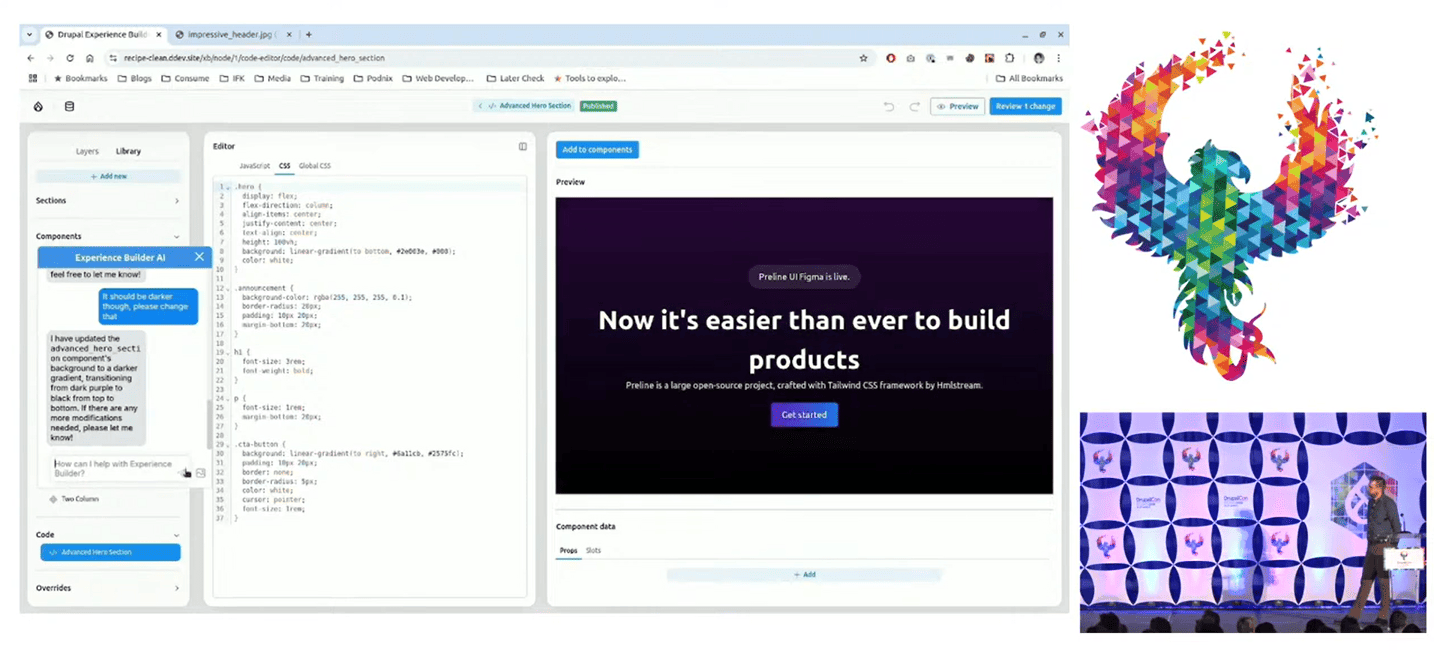Viewport: 1443px width, 651px height.
Task: Open All Bookmarks folder
Action: 1029,78
